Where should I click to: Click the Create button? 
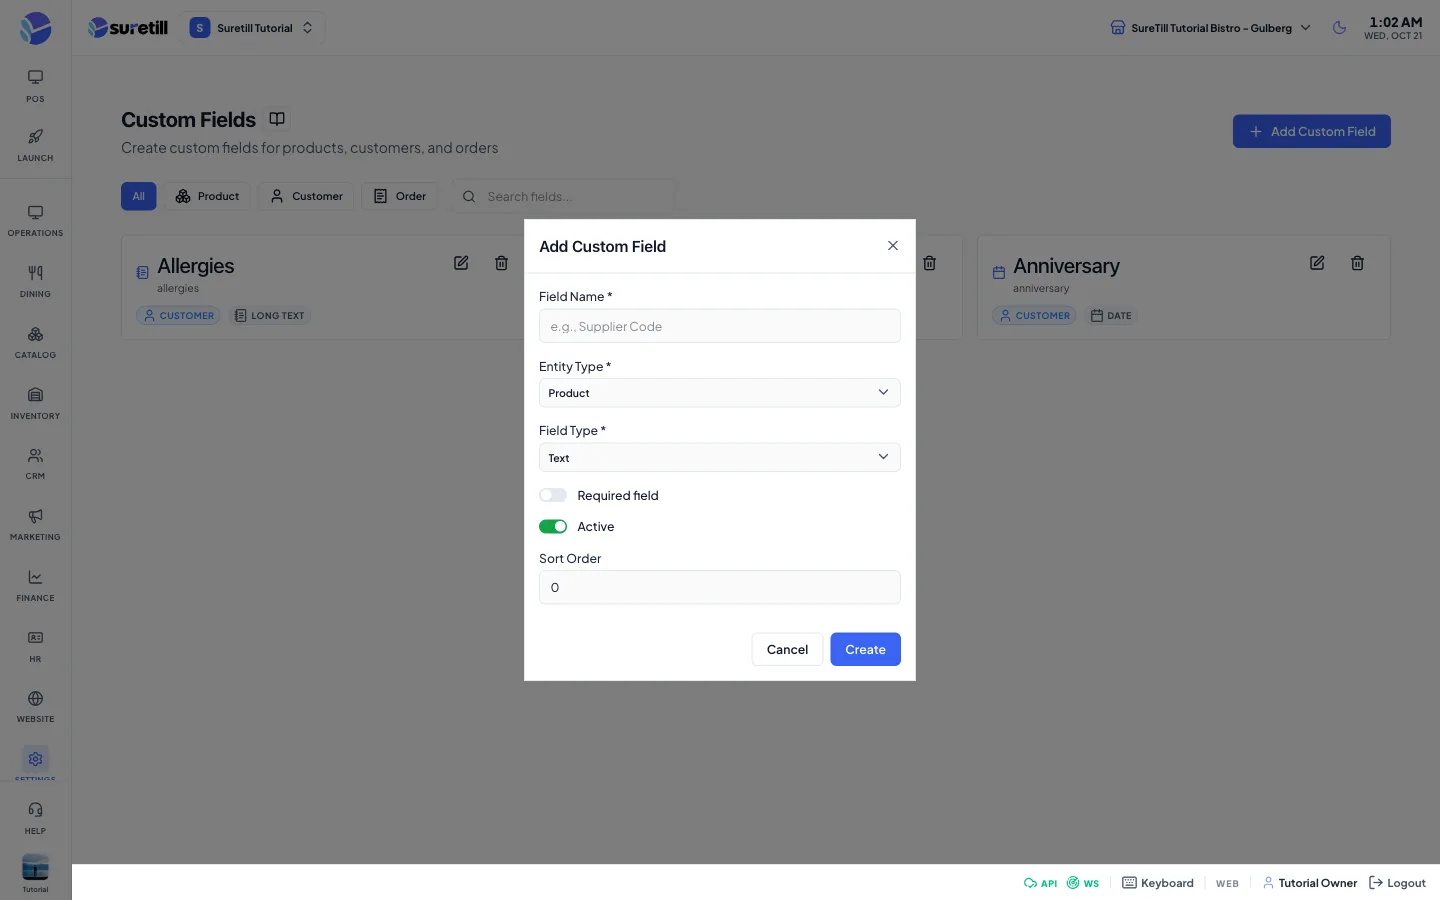[865, 649]
